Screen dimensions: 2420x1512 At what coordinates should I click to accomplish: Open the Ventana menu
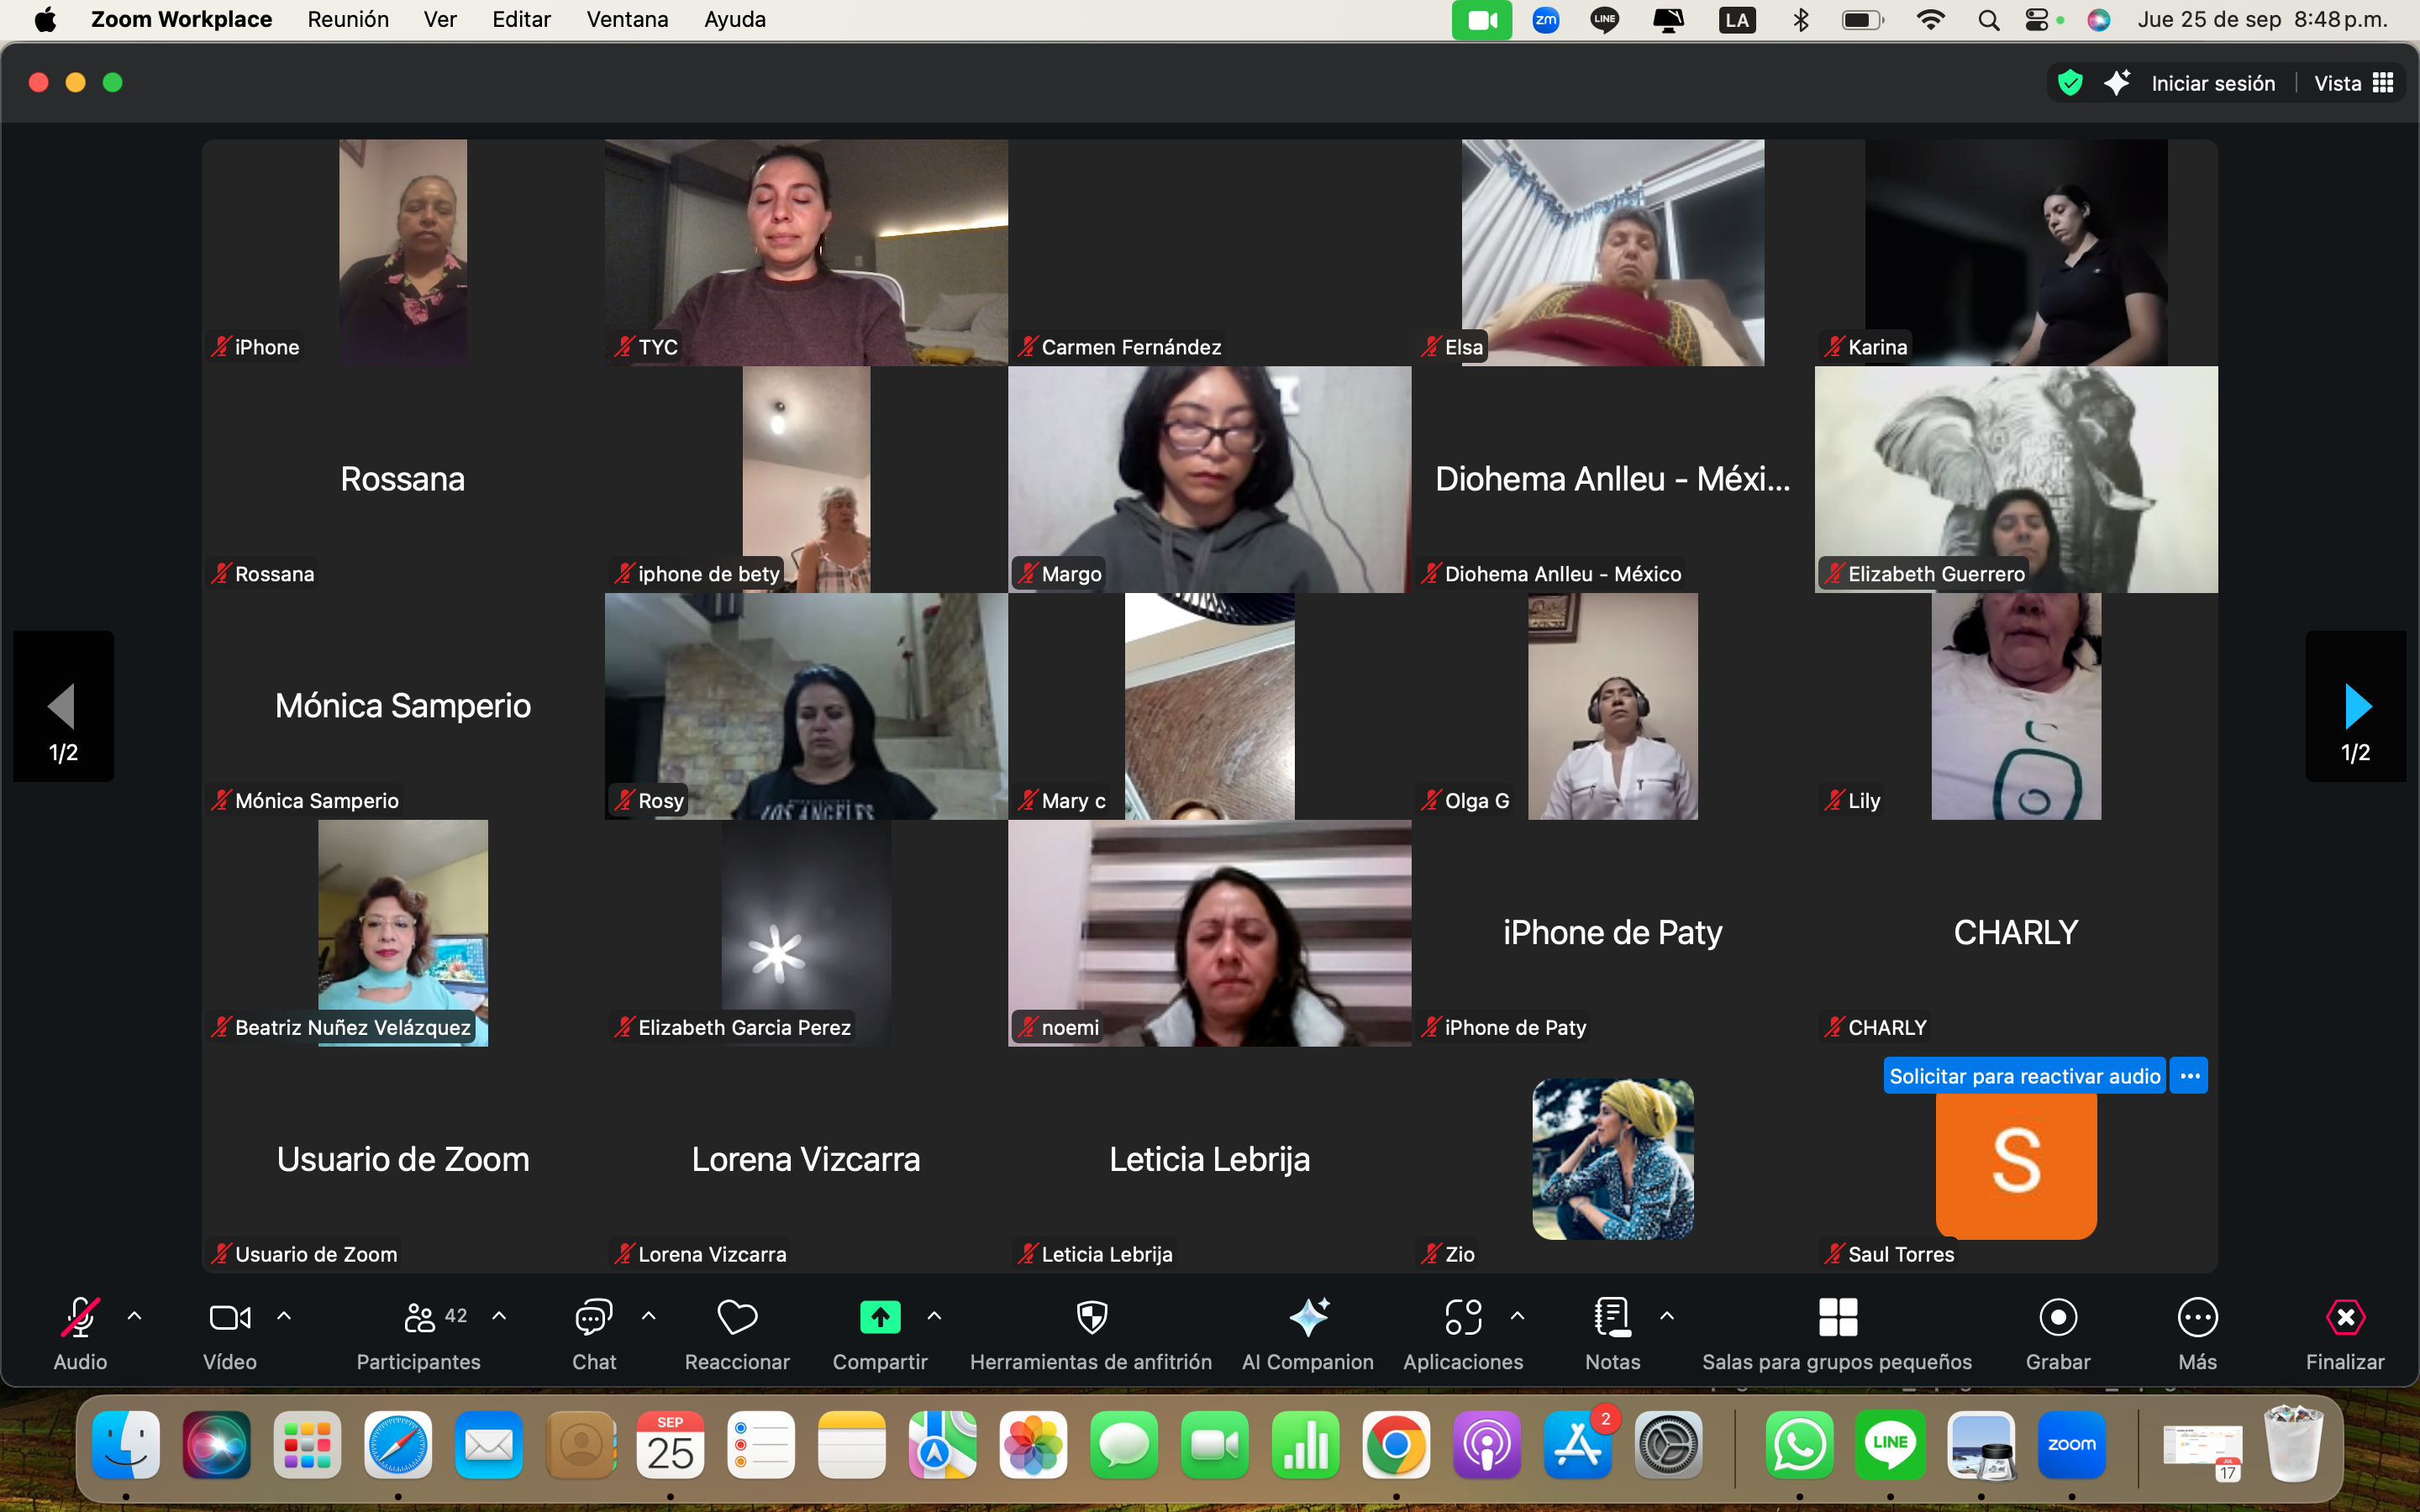627,19
